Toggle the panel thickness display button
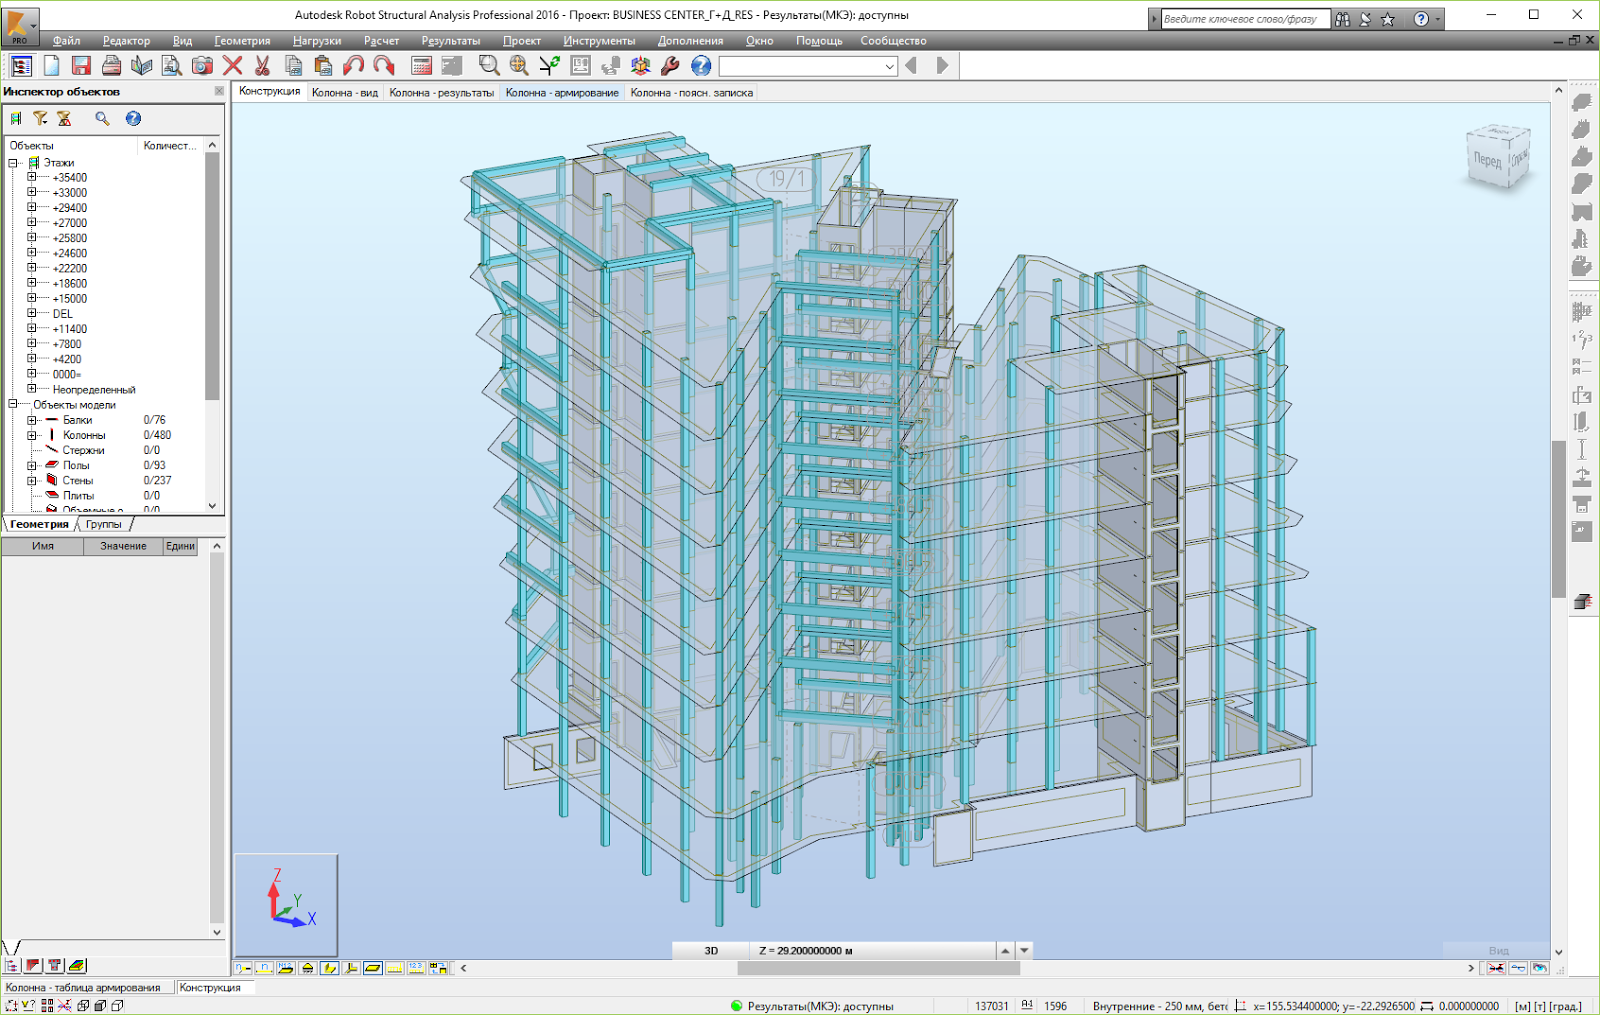Screen dimensions: 1600x1015 (x=373, y=968)
